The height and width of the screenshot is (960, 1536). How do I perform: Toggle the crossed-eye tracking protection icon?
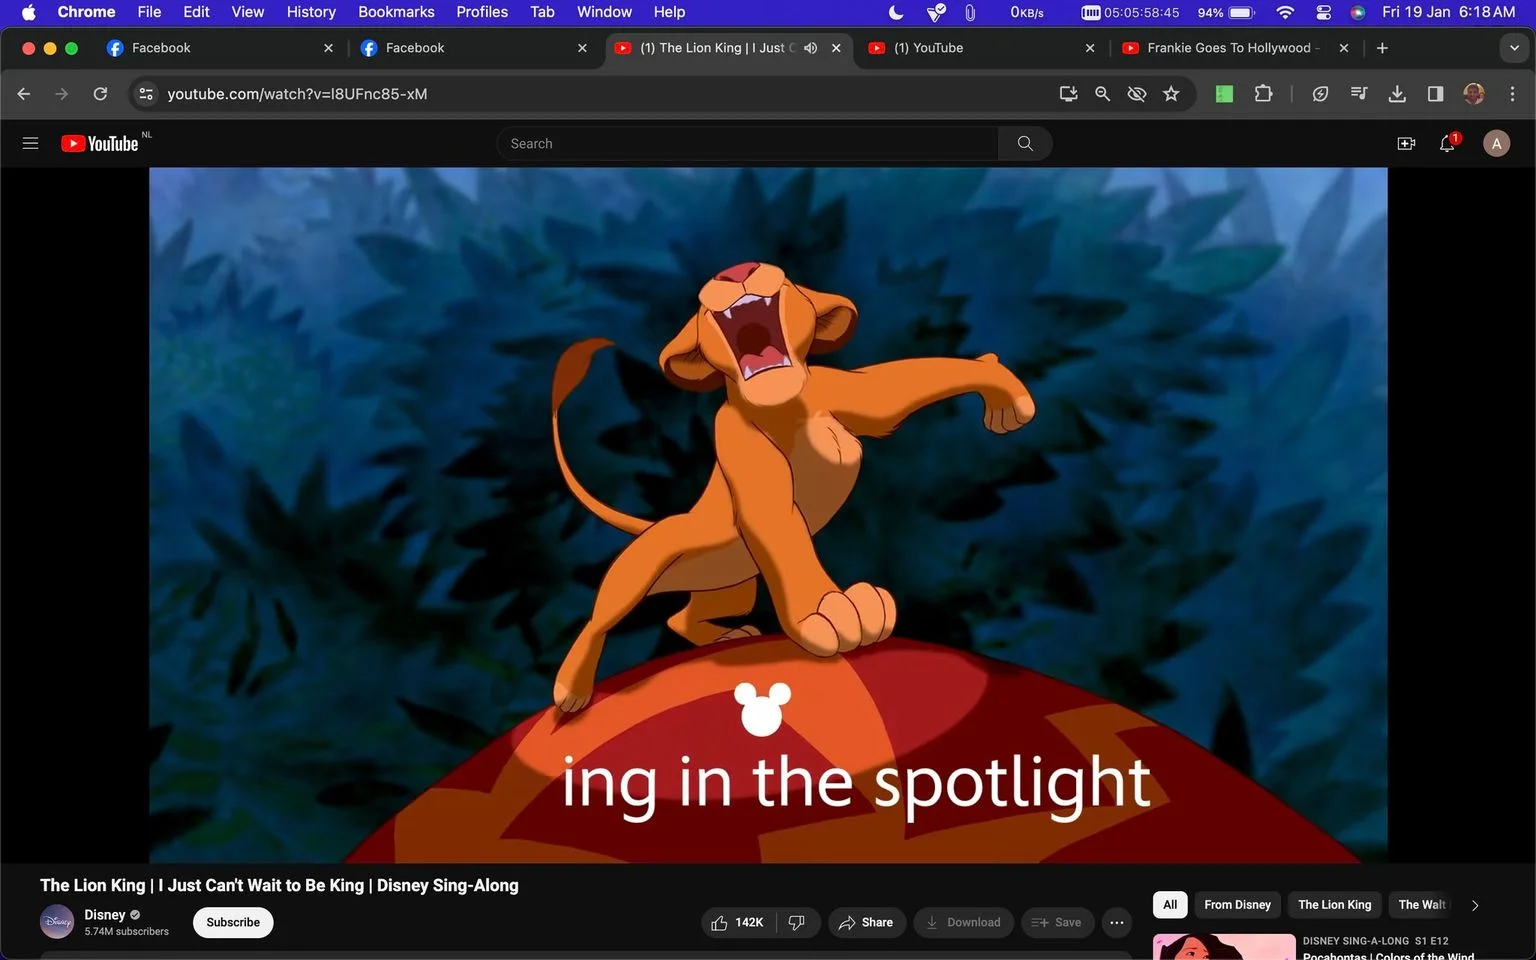click(1137, 93)
